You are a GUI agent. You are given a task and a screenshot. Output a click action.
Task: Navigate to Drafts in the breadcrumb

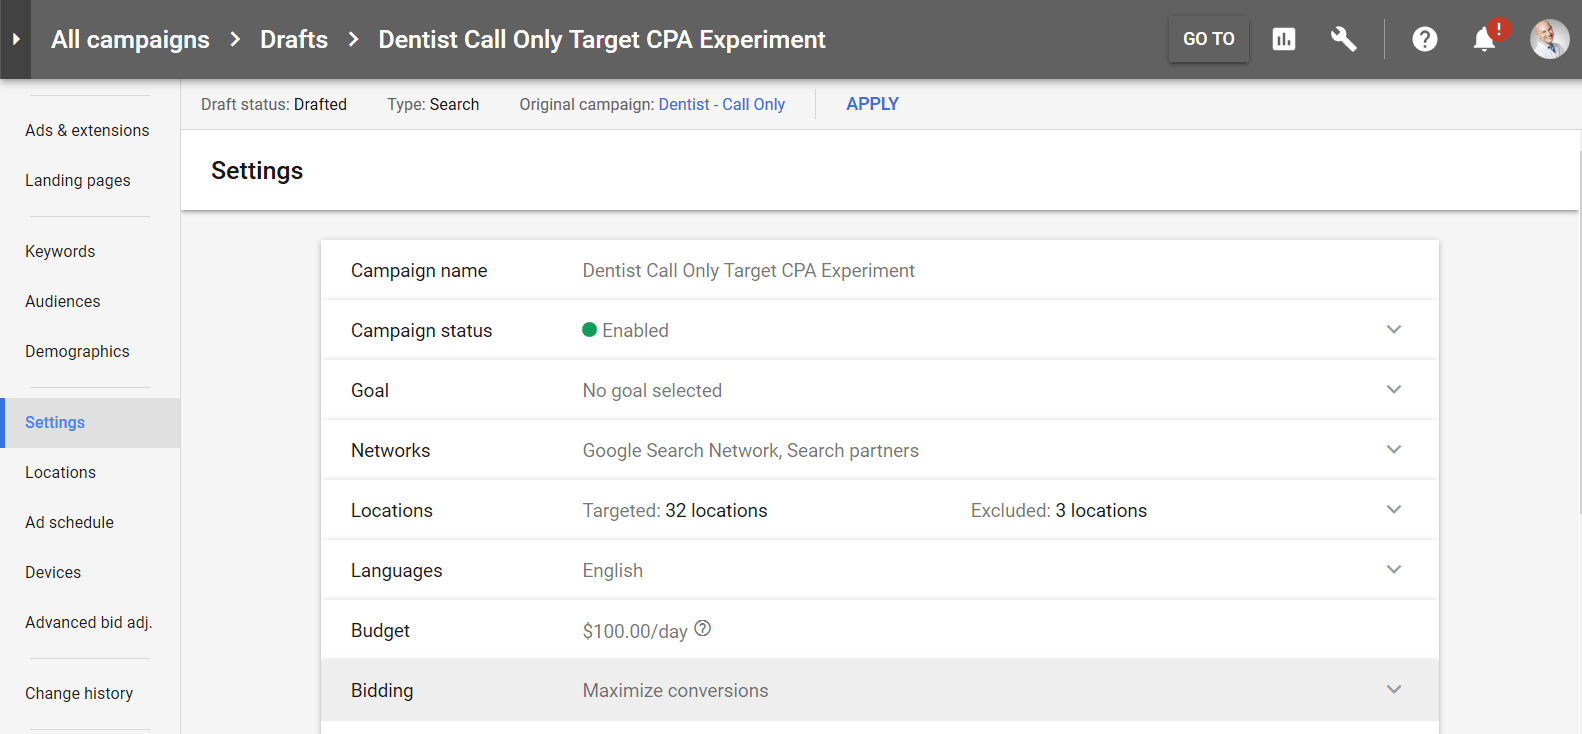[x=294, y=40]
